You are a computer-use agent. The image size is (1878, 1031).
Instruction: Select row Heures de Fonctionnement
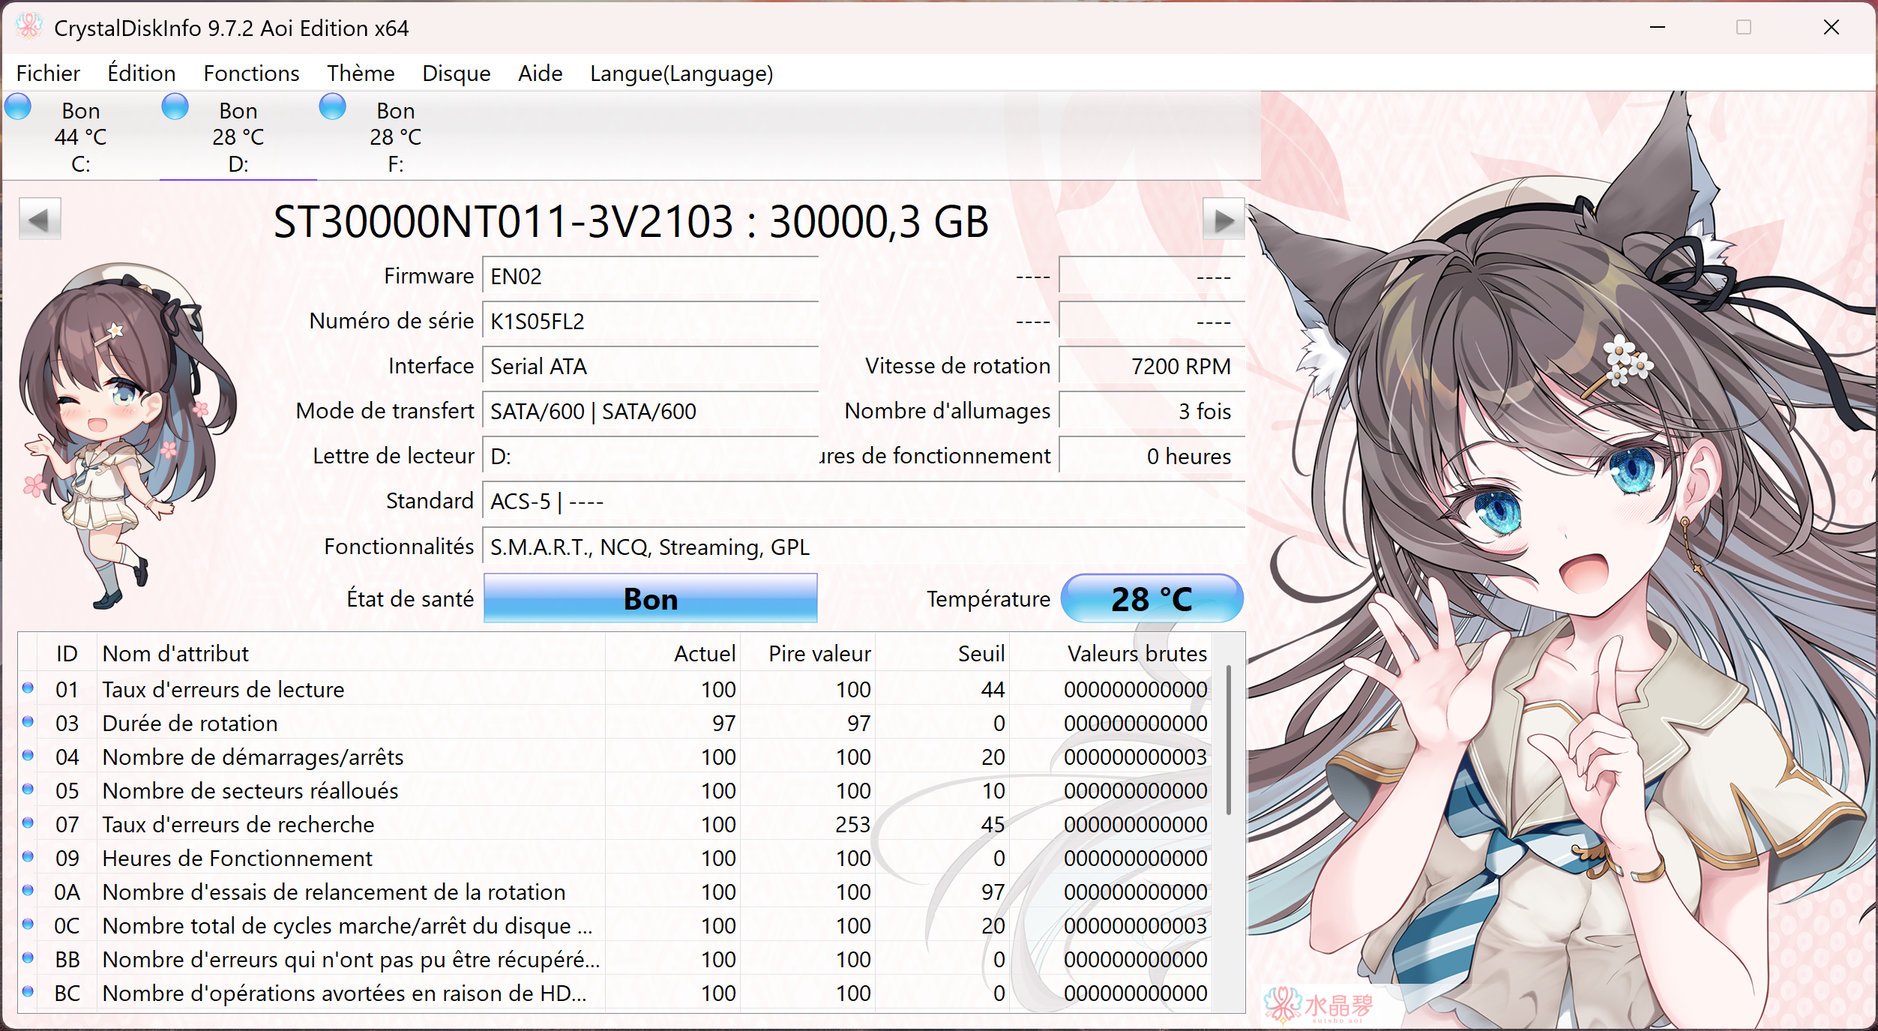615,858
